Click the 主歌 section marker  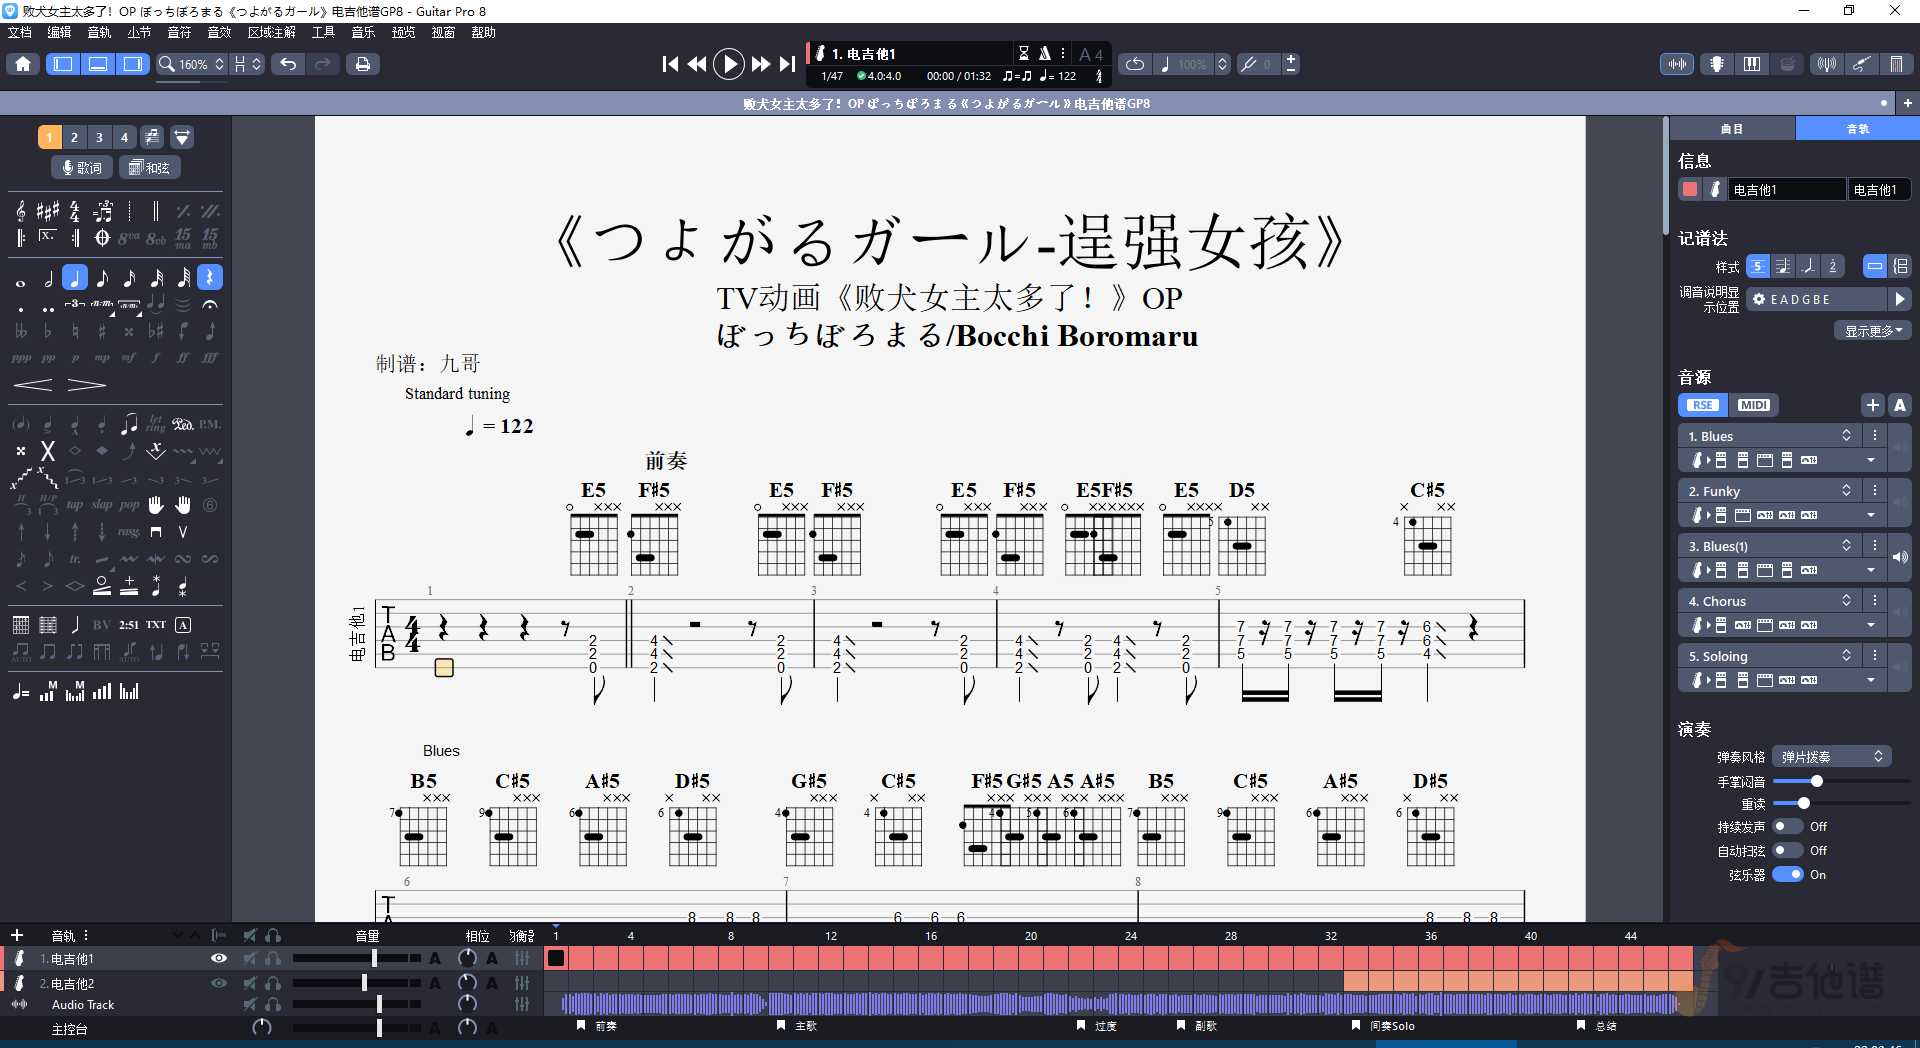click(x=798, y=1025)
